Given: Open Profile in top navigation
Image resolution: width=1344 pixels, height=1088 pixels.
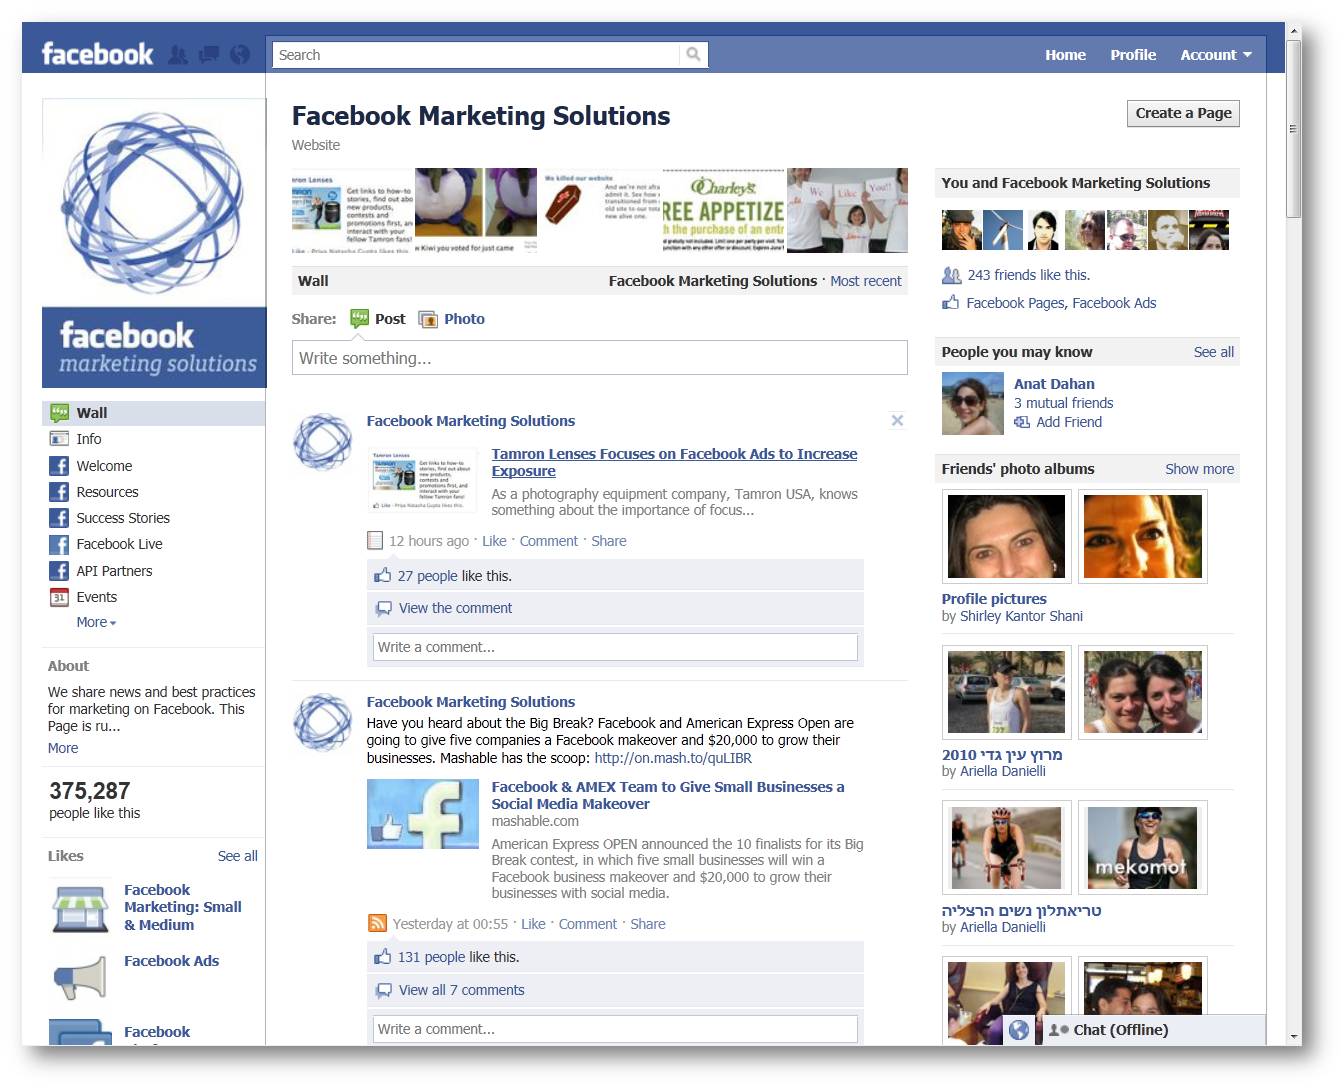Looking at the screenshot, I should [1133, 55].
